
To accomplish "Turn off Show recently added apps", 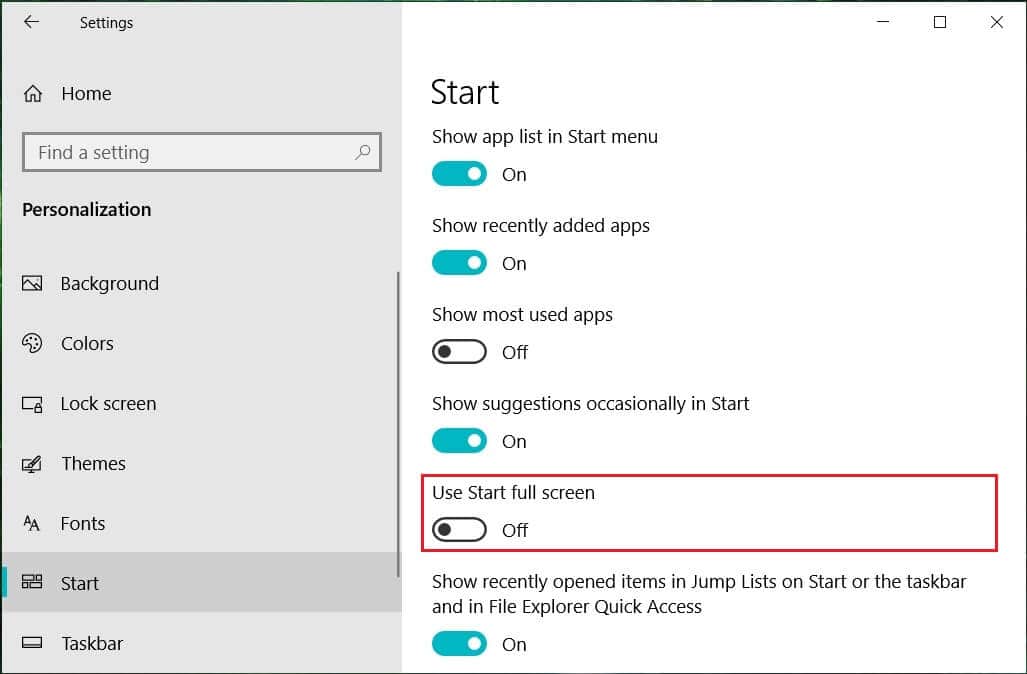I will pos(459,262).
